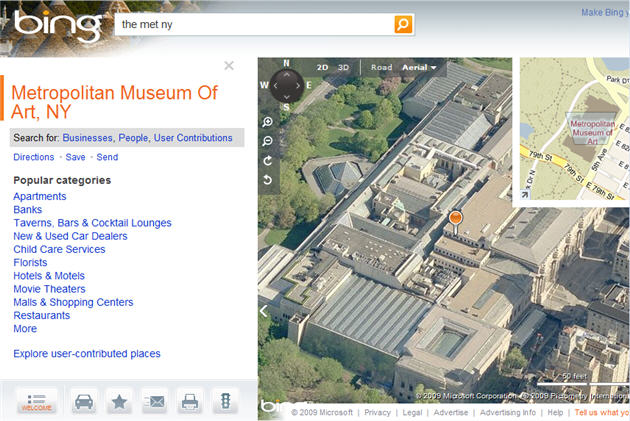This screenshot has width=630, height=421.
Task: Open Taverns, Bars & Cocktail Lounges category
Action: 92,223
